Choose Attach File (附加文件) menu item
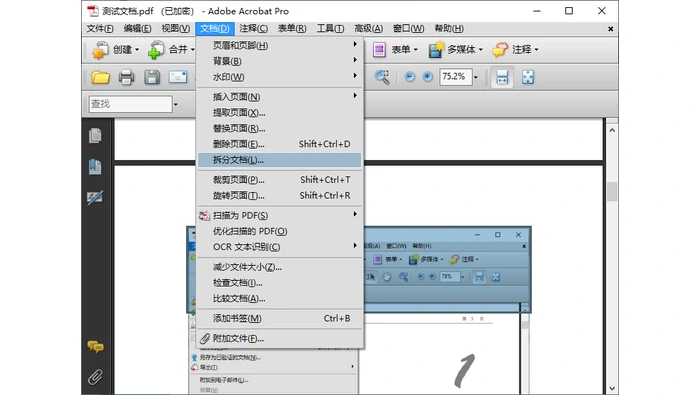The image size is (700, 395). tap(279, 338)
